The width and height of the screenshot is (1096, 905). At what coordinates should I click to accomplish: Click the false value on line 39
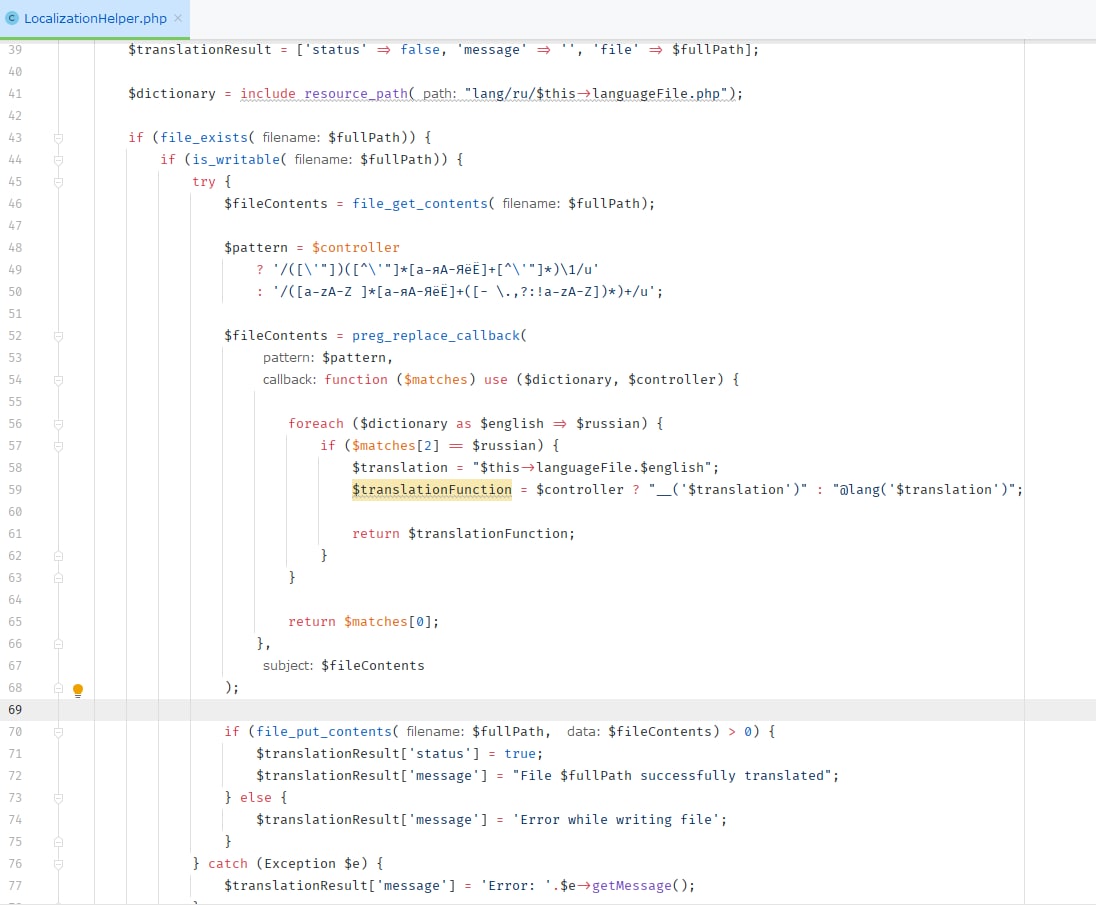(x=419, y=50)
